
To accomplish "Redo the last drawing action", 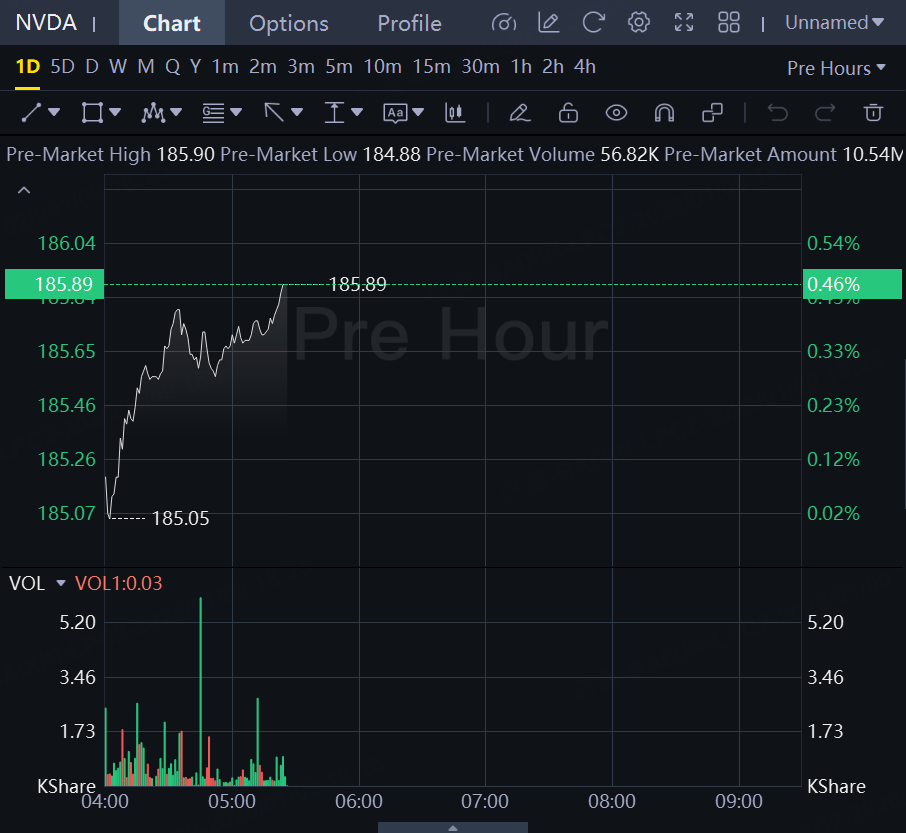I will [825, 112].
